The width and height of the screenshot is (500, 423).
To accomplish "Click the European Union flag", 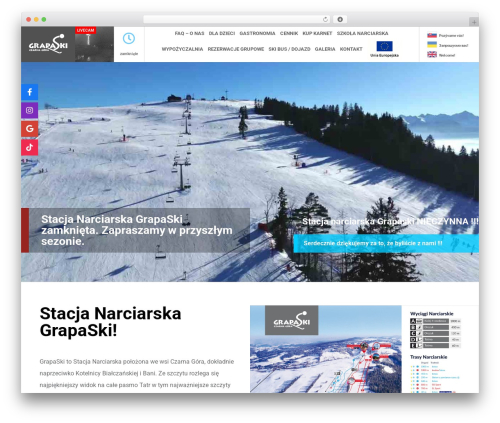I will 384,46.
